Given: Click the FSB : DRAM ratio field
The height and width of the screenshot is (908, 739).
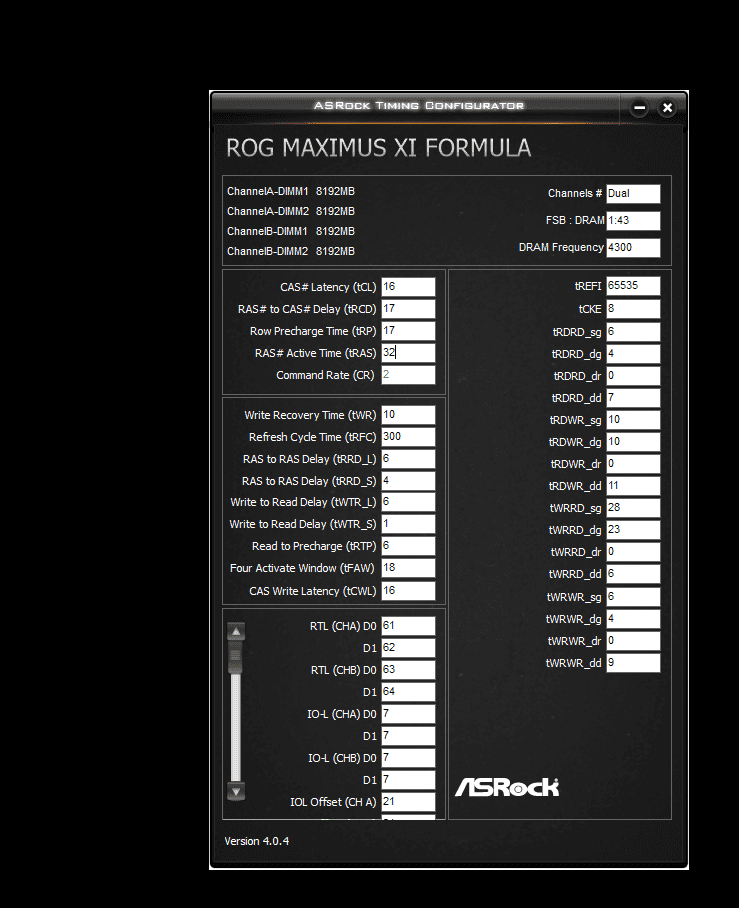Looking at the screenshot, I should [x=633, y=220].
